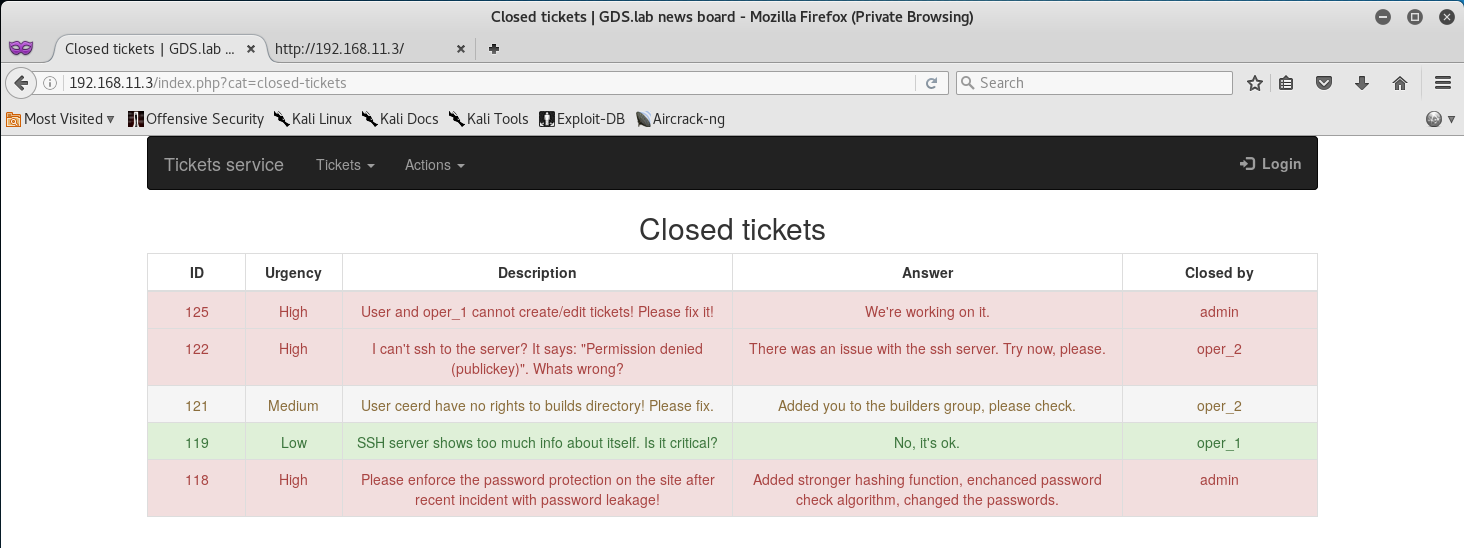Click the Pocket save icon
The image size is (1464, 548).
[1324, 83]
